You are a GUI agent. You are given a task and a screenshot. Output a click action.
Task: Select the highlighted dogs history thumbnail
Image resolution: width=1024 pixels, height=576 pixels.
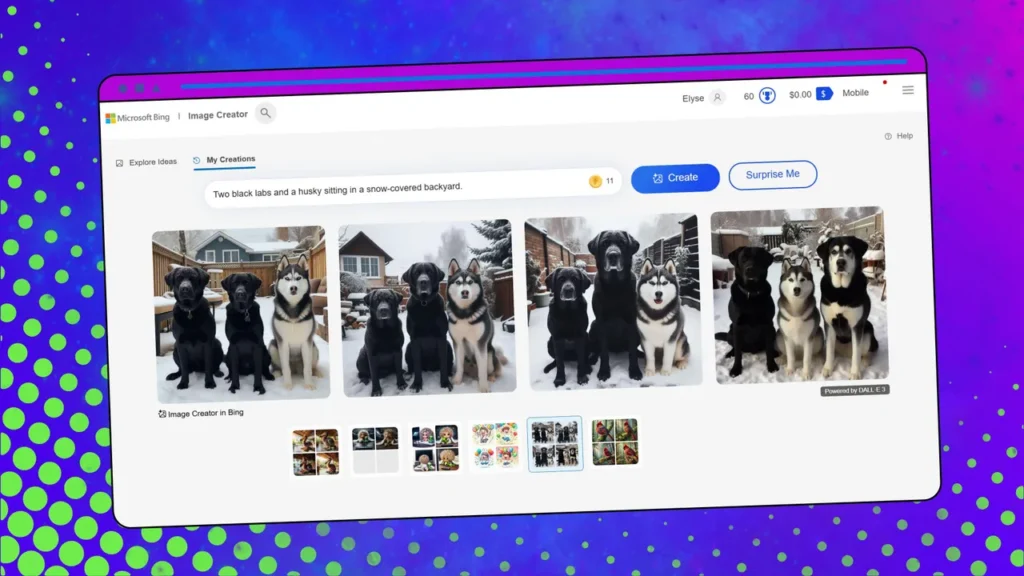click(x=554, y=443)
